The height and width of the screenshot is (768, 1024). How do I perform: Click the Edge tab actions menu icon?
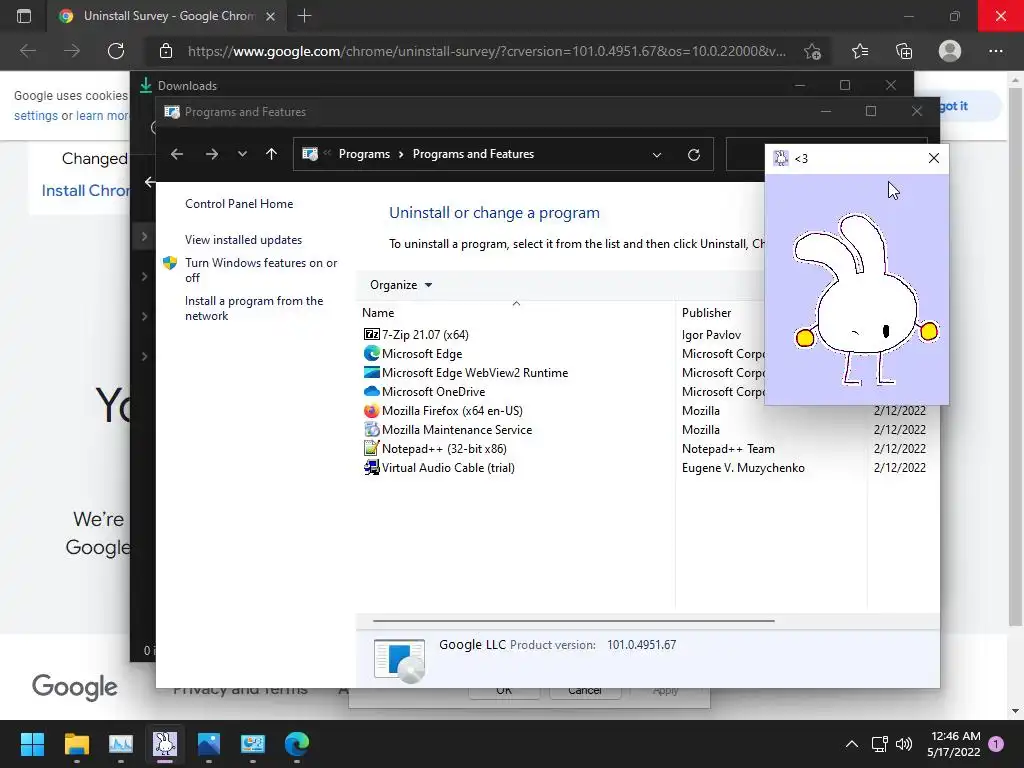(x=24, y=16)
